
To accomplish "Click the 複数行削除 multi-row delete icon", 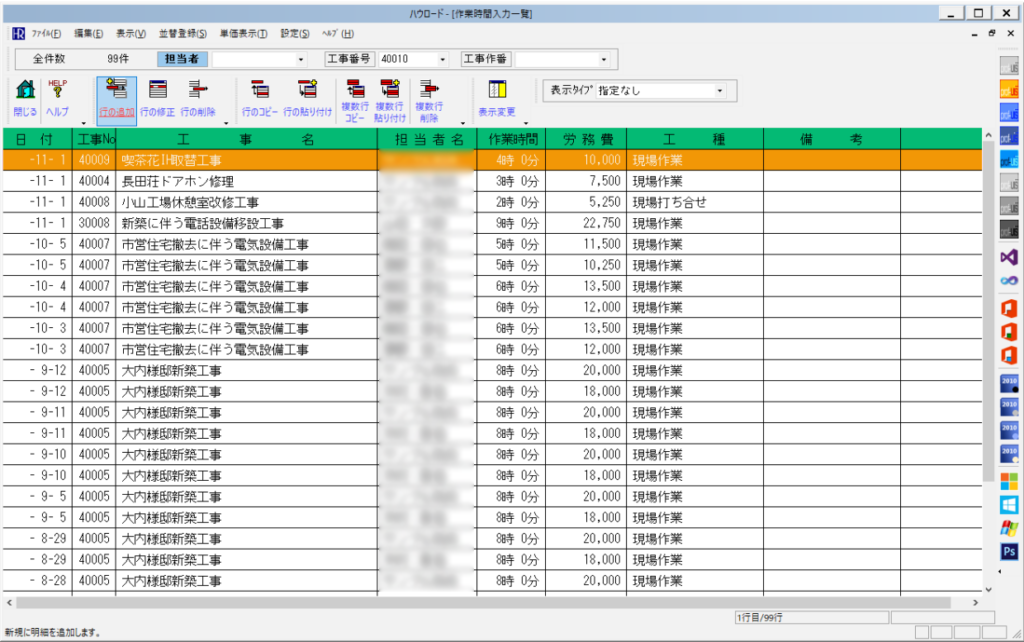I will (x=428, y=96).
